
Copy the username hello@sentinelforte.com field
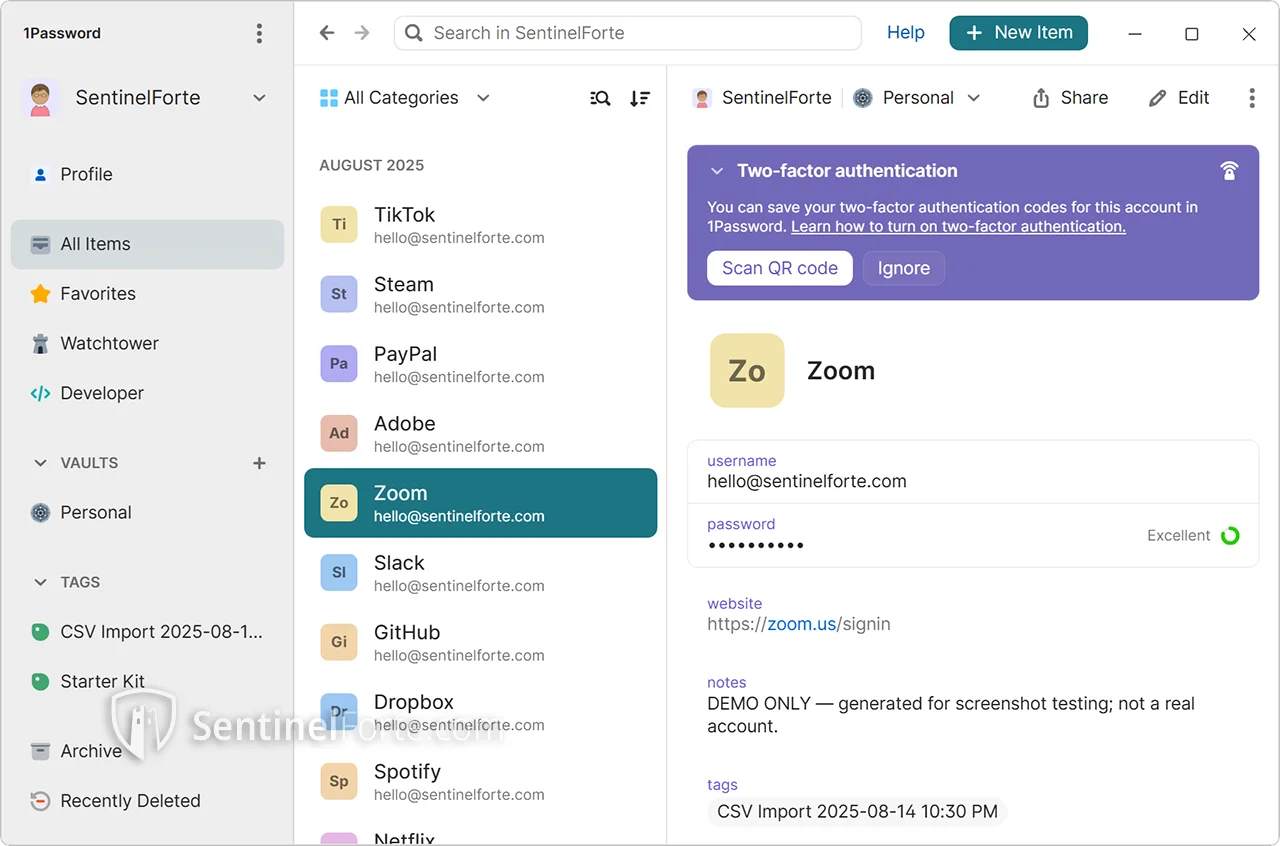pos(973,472)
